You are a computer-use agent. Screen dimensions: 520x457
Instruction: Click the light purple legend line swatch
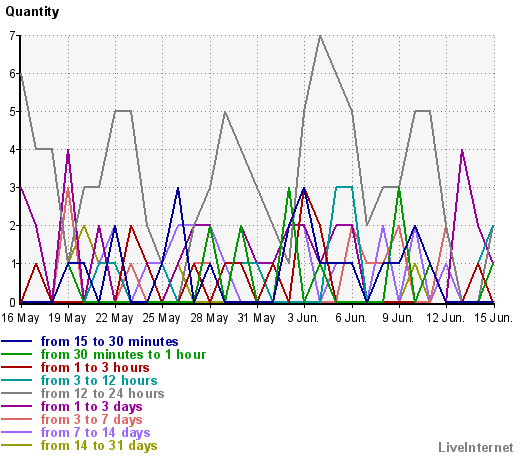[17, 432]
